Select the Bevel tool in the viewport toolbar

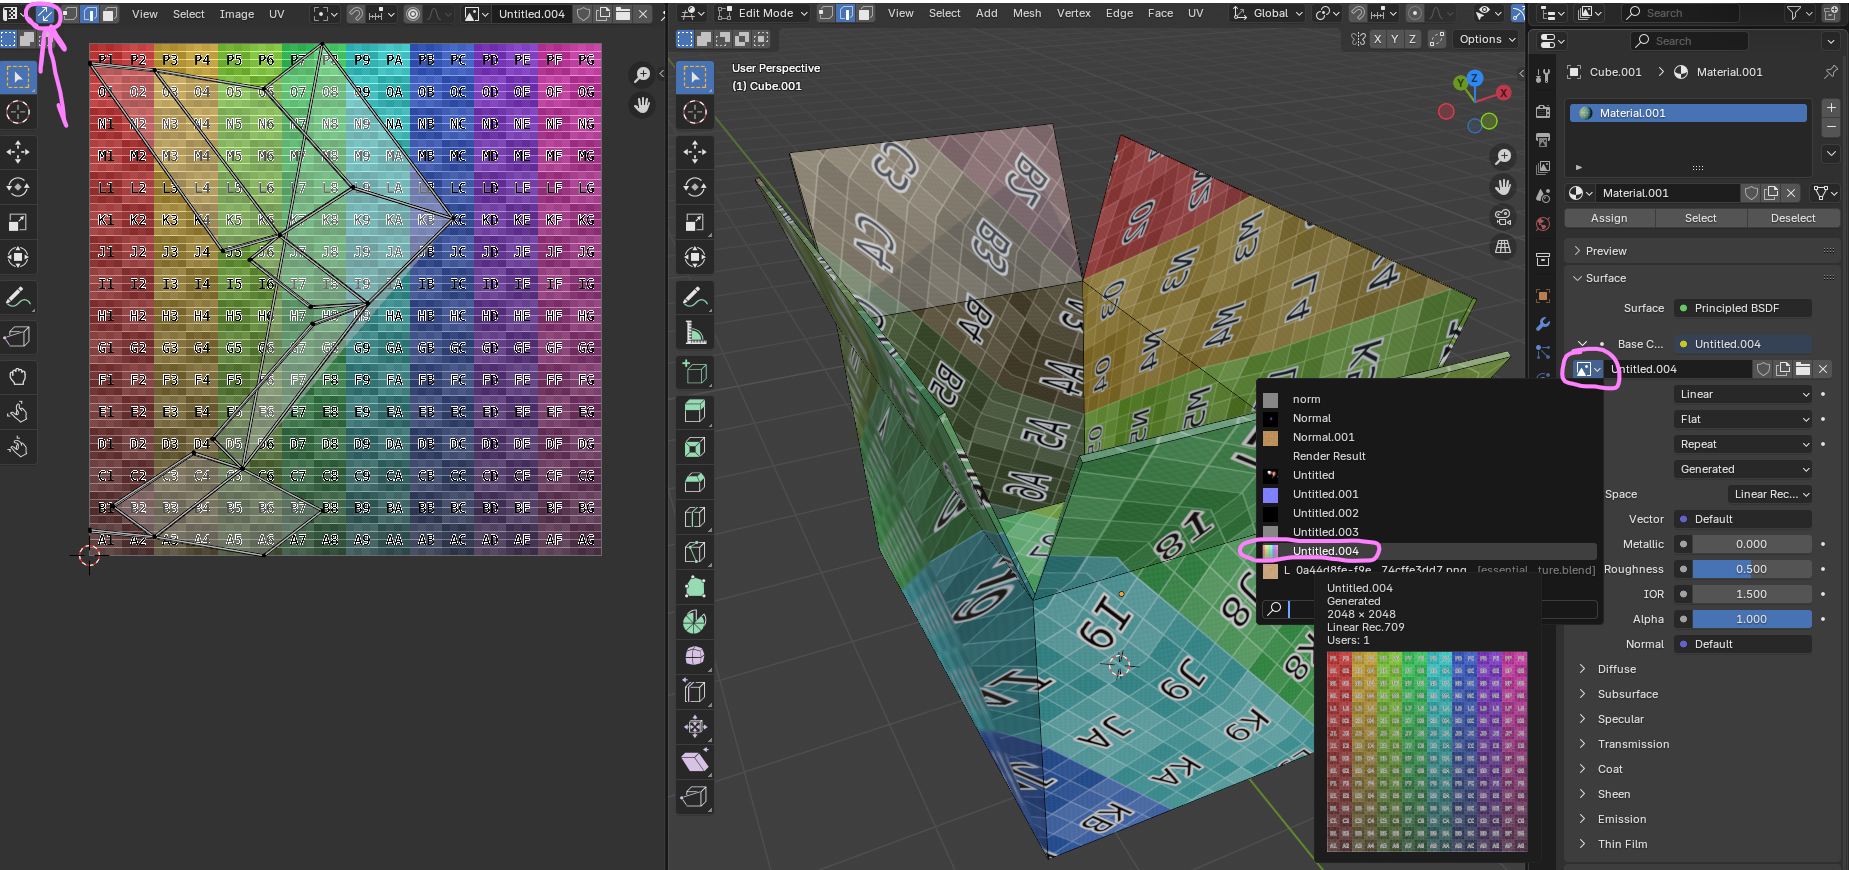click(x=695, y=482)
